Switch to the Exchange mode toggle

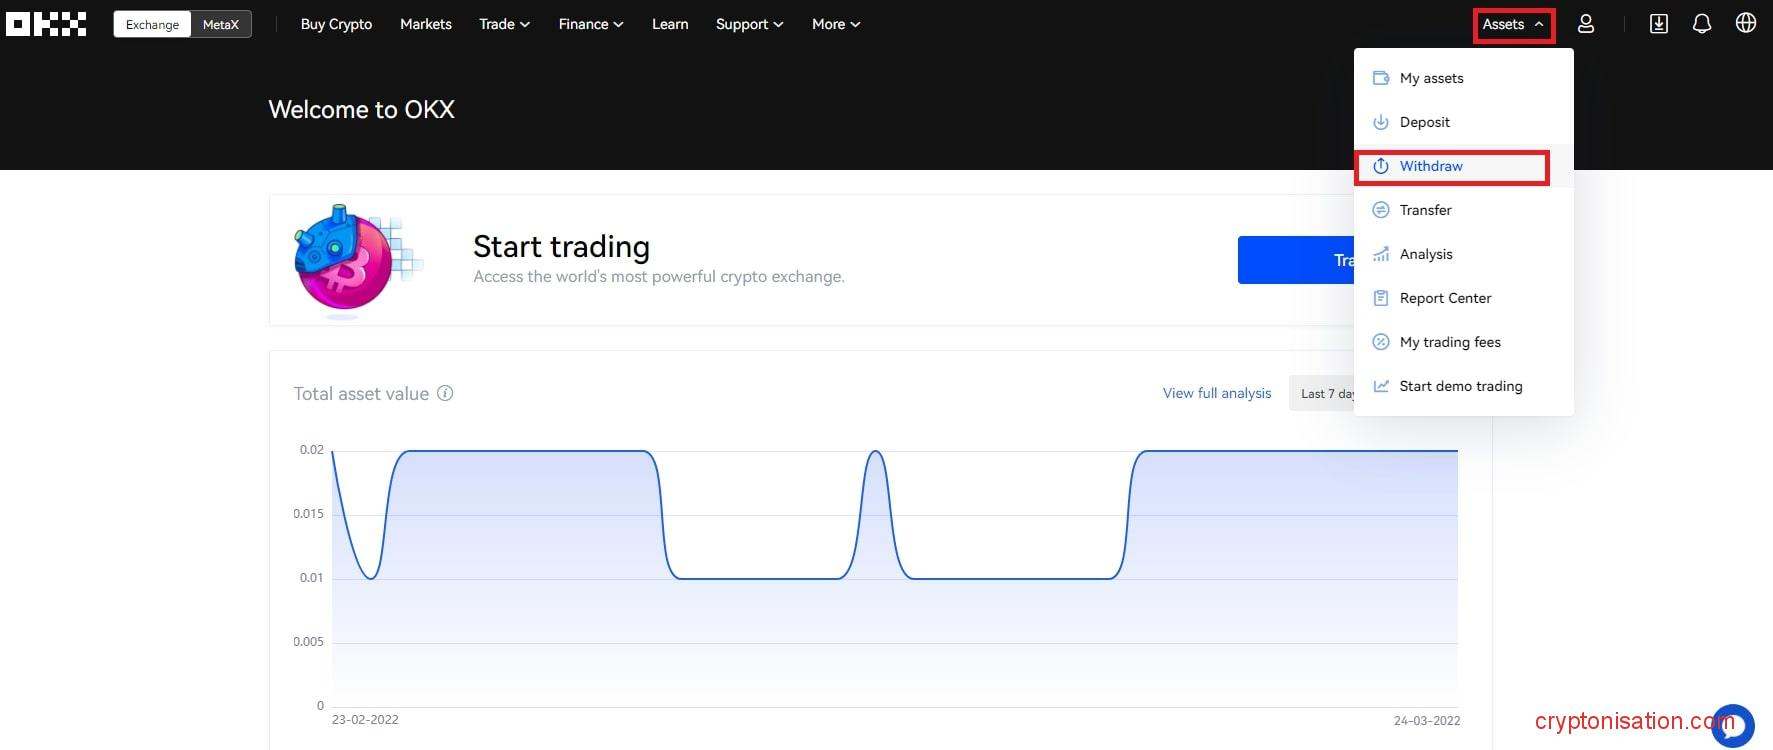[152, 24]
